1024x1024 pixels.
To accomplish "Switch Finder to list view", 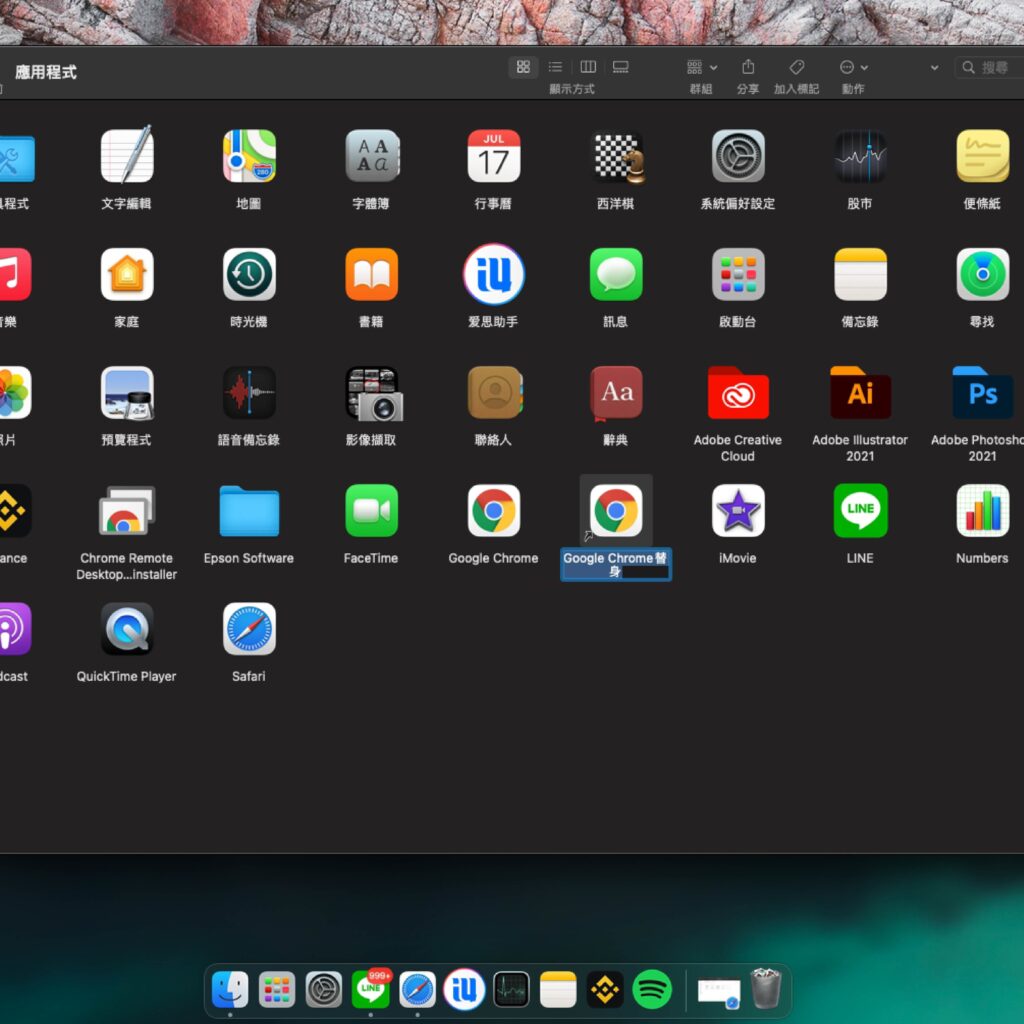I will (555, 67).
